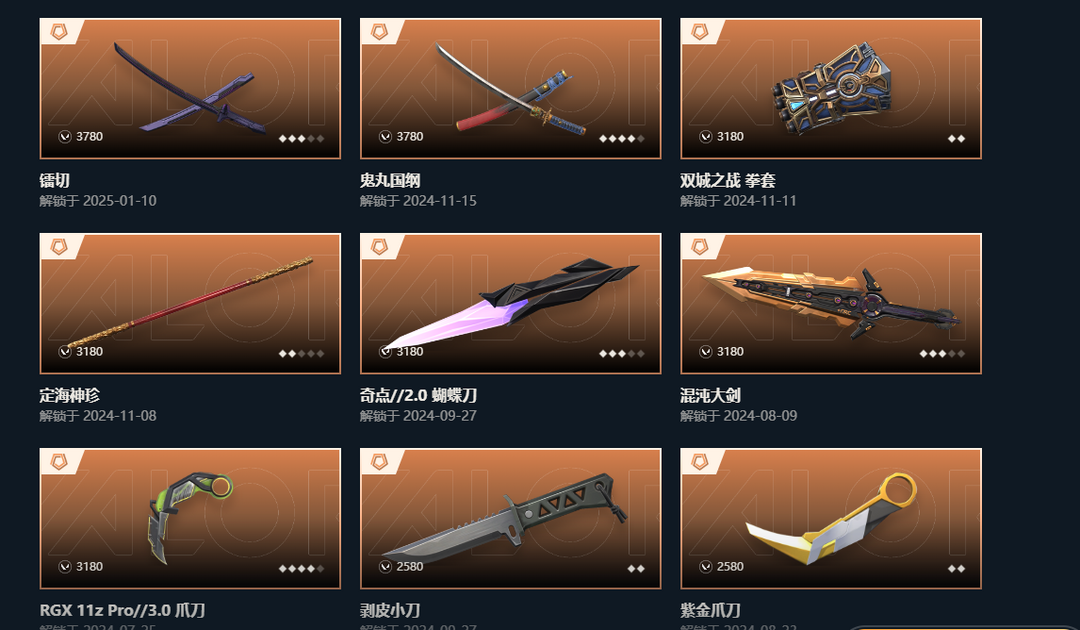Select the 鬼丸国纲 katana skin card

click(x=510, y=89)
